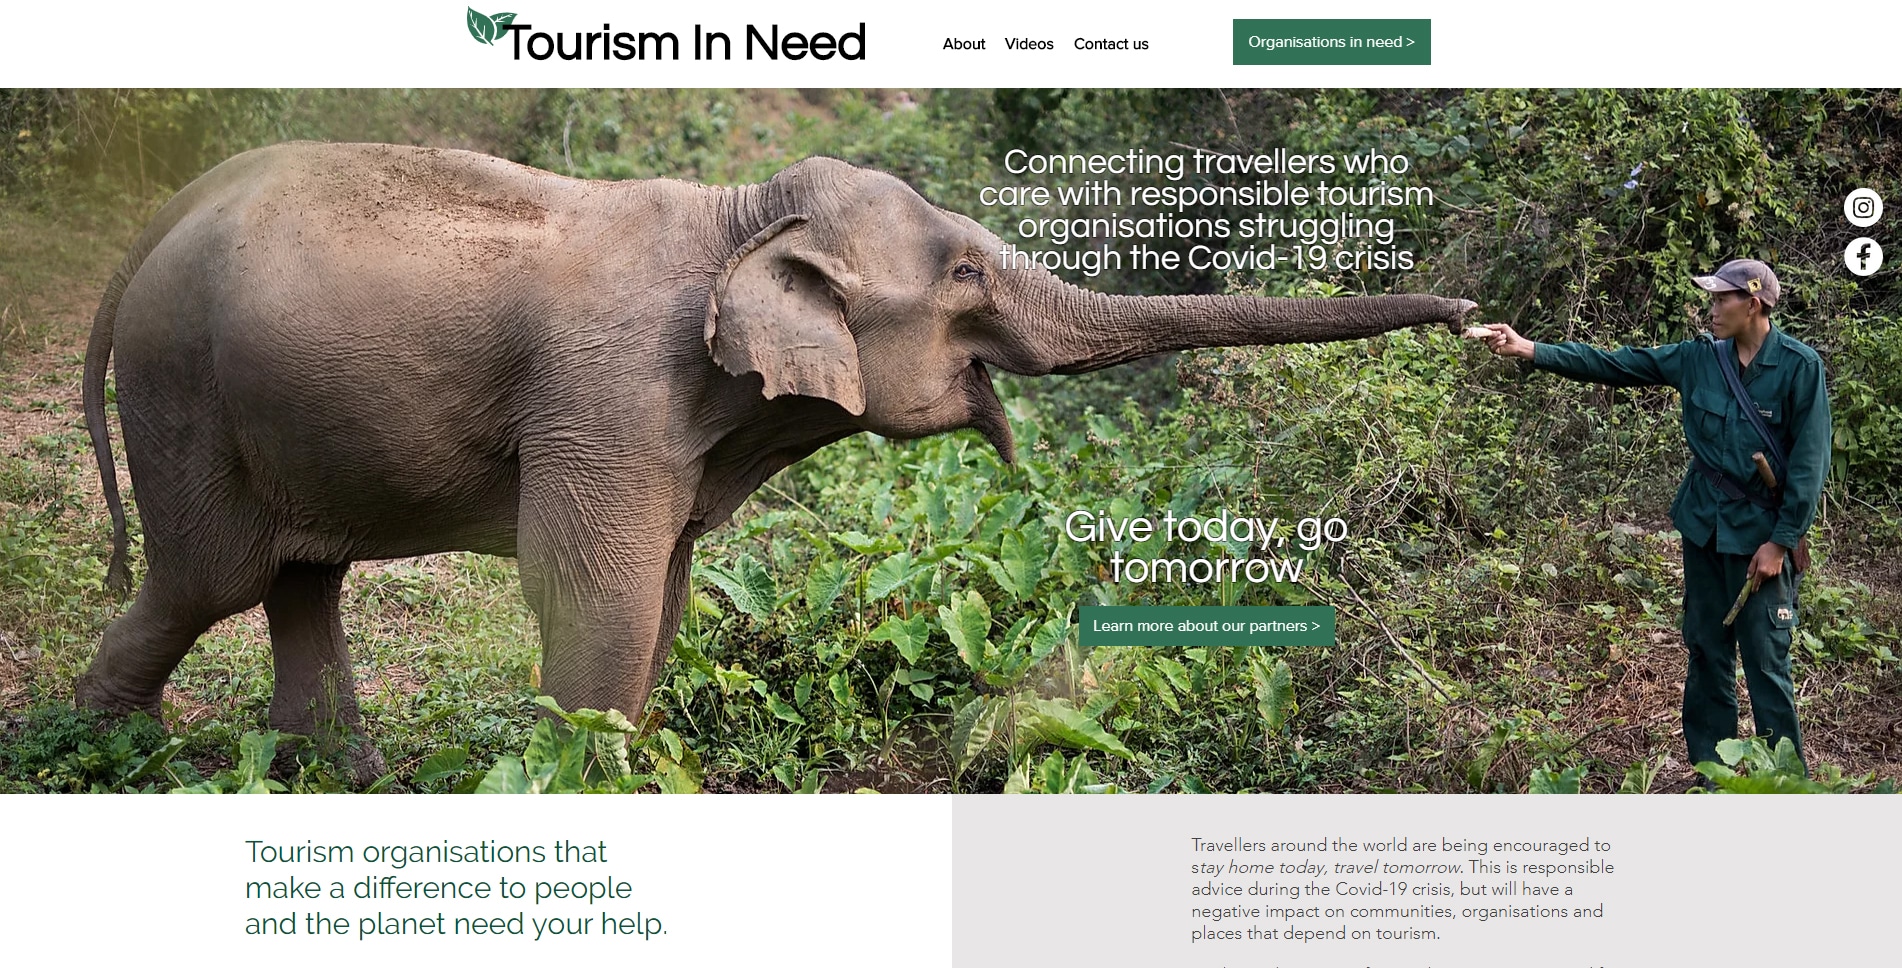This screenshot has width=1902, height=968.
Task: Open the Facebook social icon
Action: [x=1863, y=257]
